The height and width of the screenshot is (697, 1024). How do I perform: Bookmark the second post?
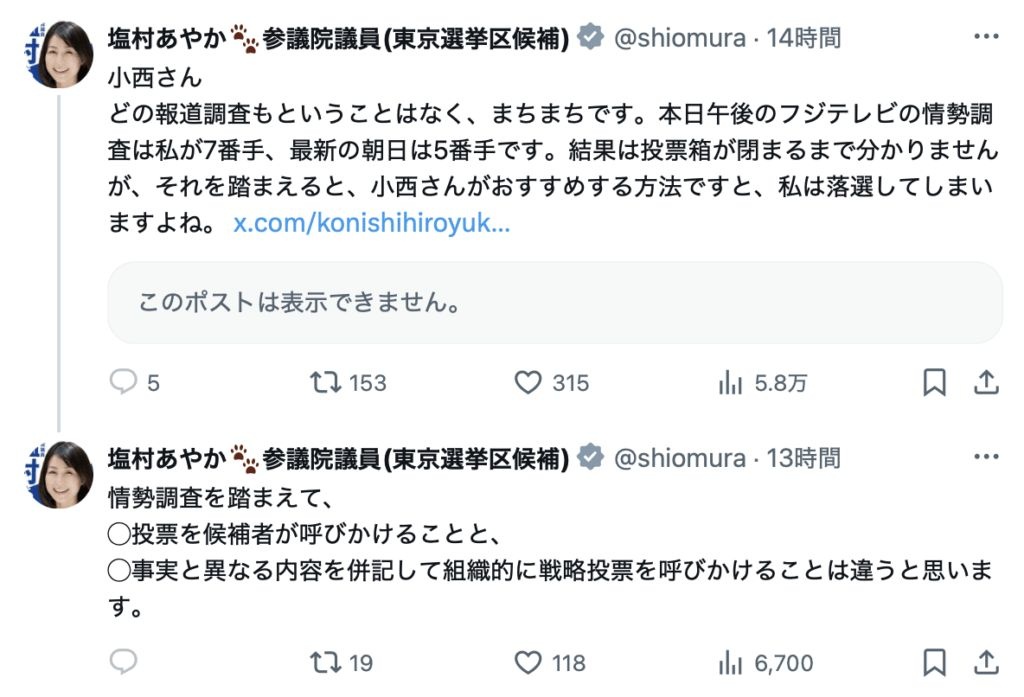click(x=934, y=662)
